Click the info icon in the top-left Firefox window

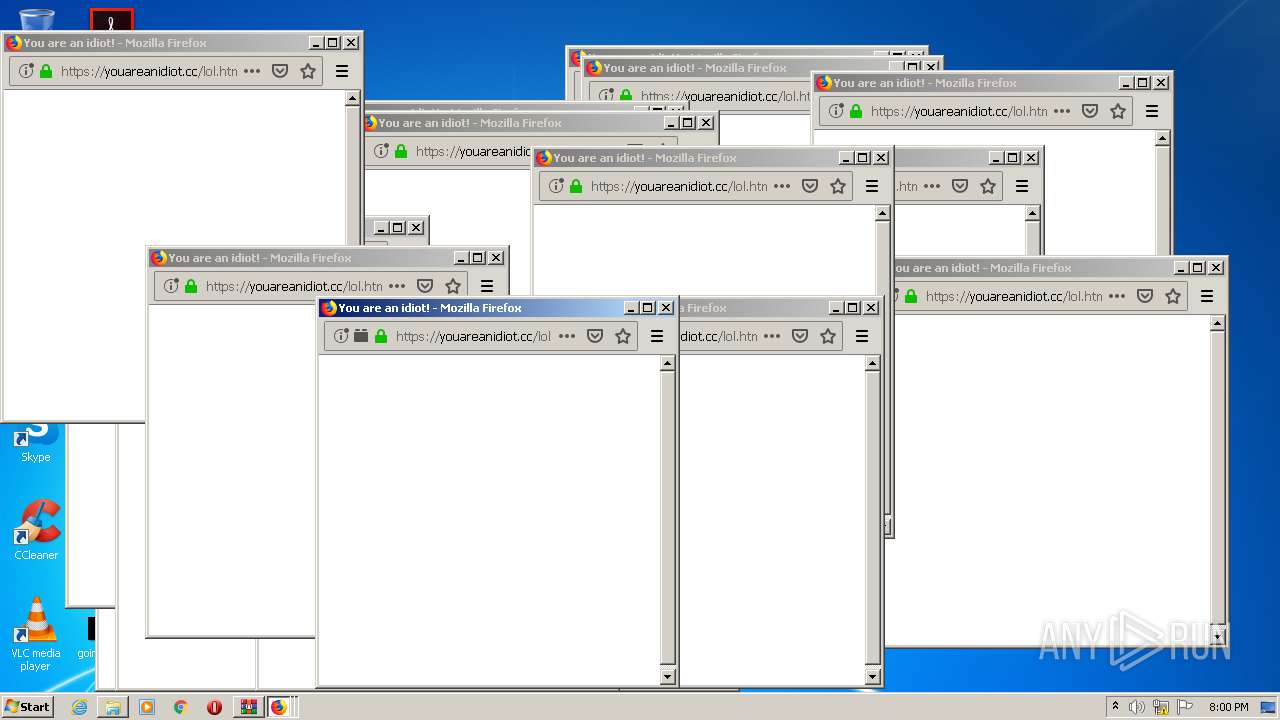(x=26, y=71)
